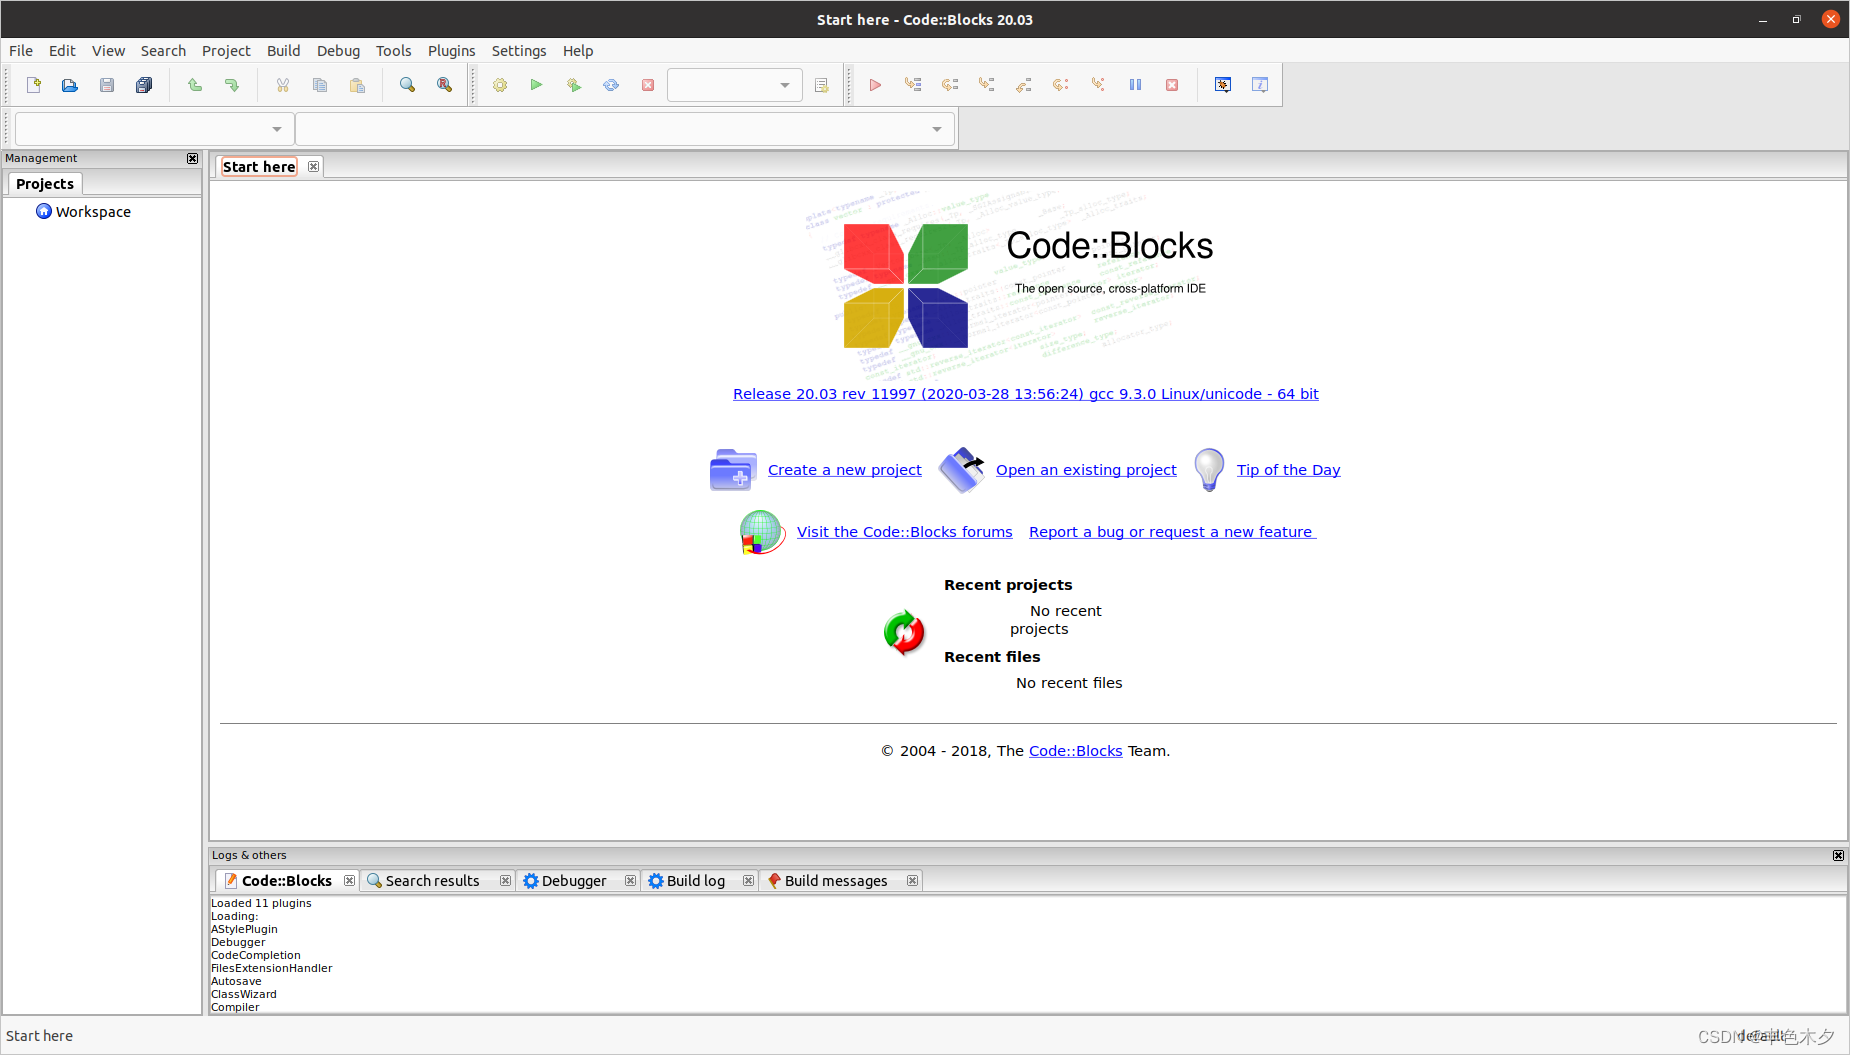Switch to the Debugger log tab
The image size is (1850, 1055).
tap(574, 881)
